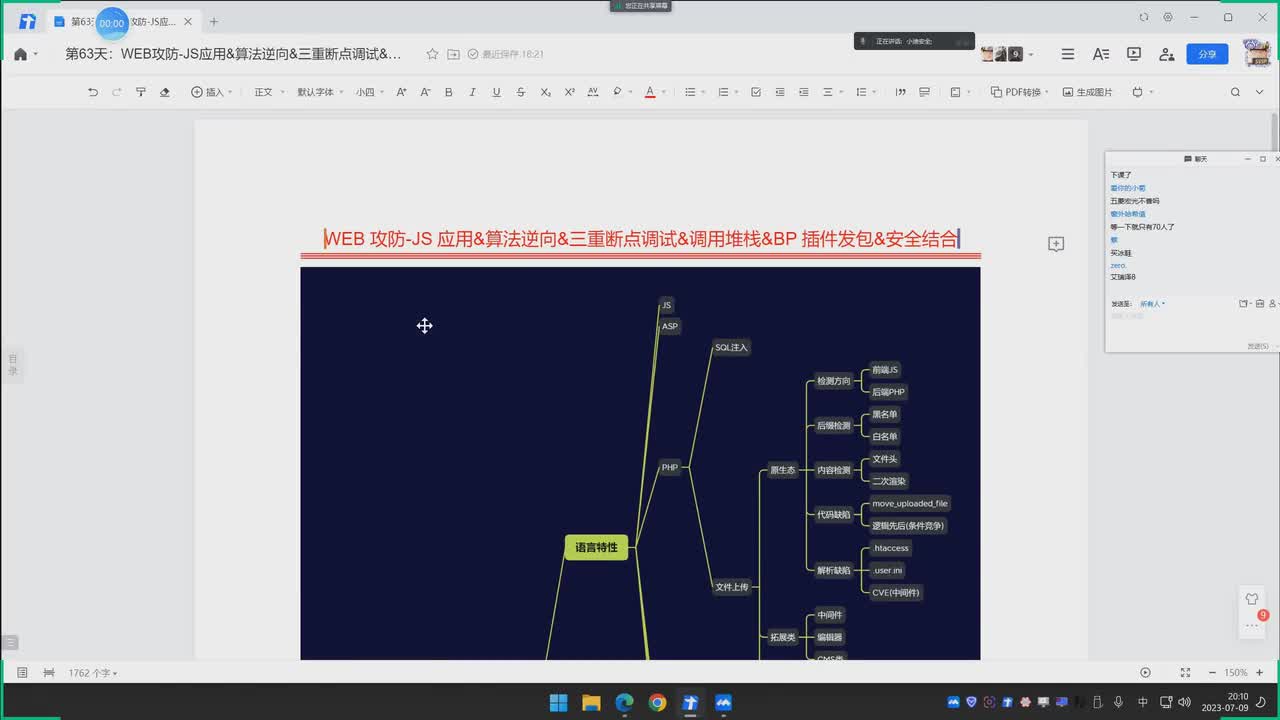Open the text alignment dropdown

coord(832,92)
